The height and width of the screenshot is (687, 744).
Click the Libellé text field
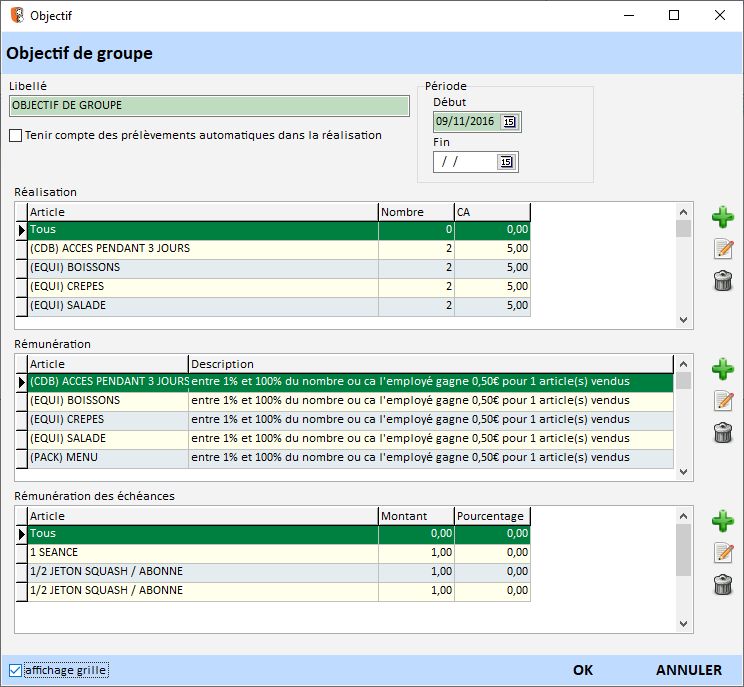tap(209, 106)
